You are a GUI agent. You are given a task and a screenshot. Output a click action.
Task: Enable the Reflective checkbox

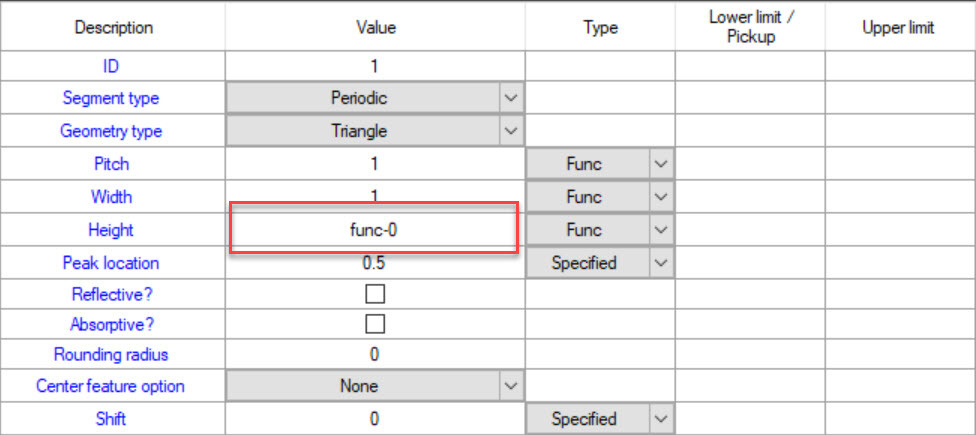pos(375,294)
